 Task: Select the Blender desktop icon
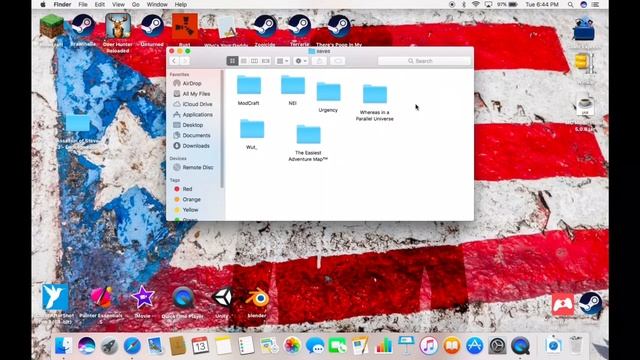257,298
